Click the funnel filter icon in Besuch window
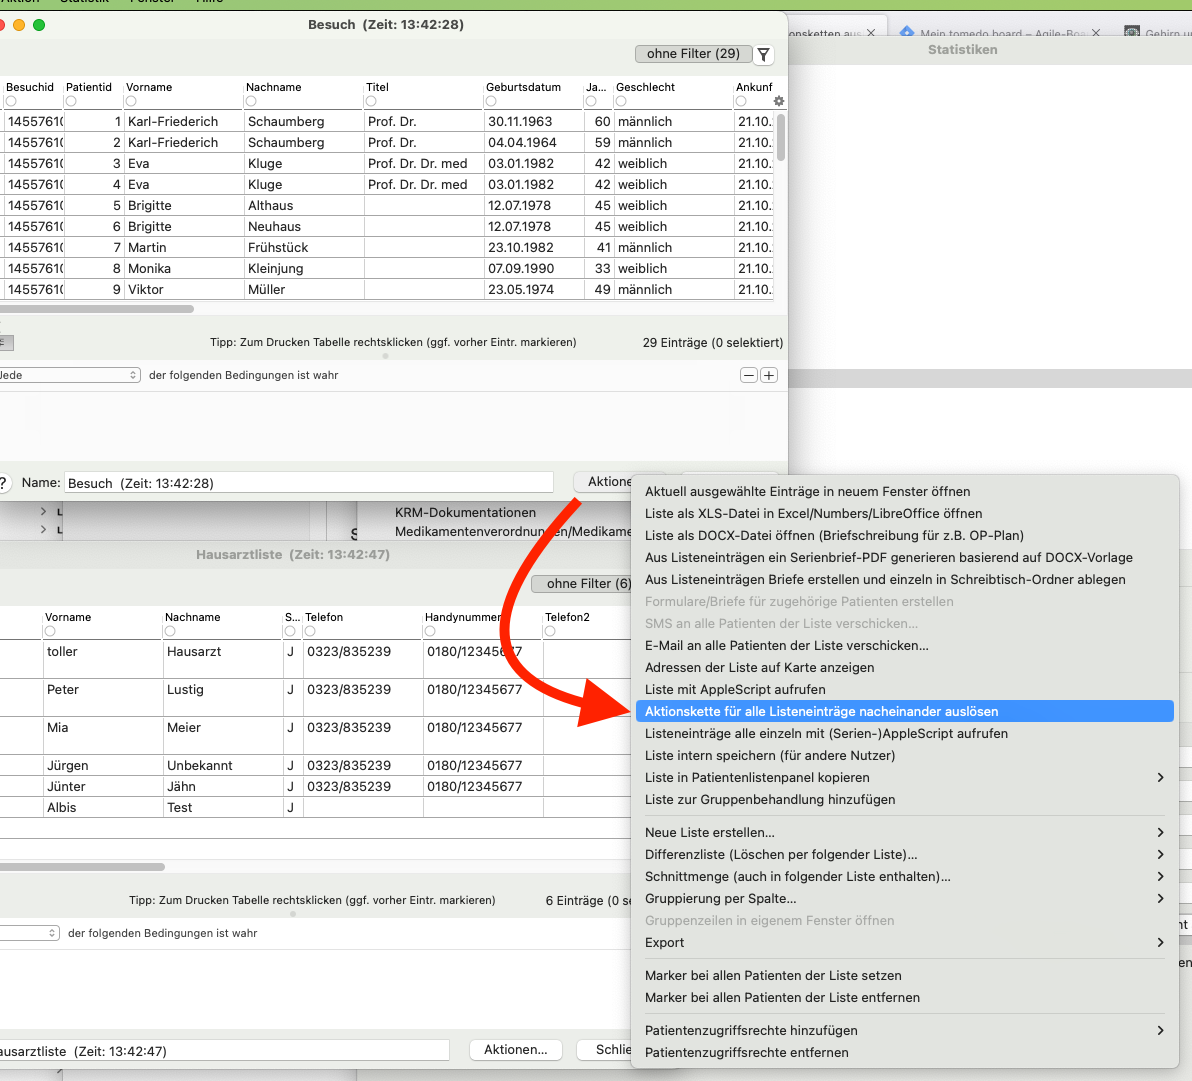This screenshot has height=1081, width=1192. 763,54
